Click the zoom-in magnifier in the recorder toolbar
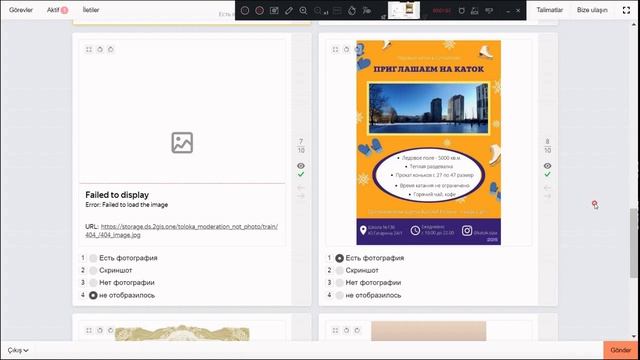 coord(303,11)
